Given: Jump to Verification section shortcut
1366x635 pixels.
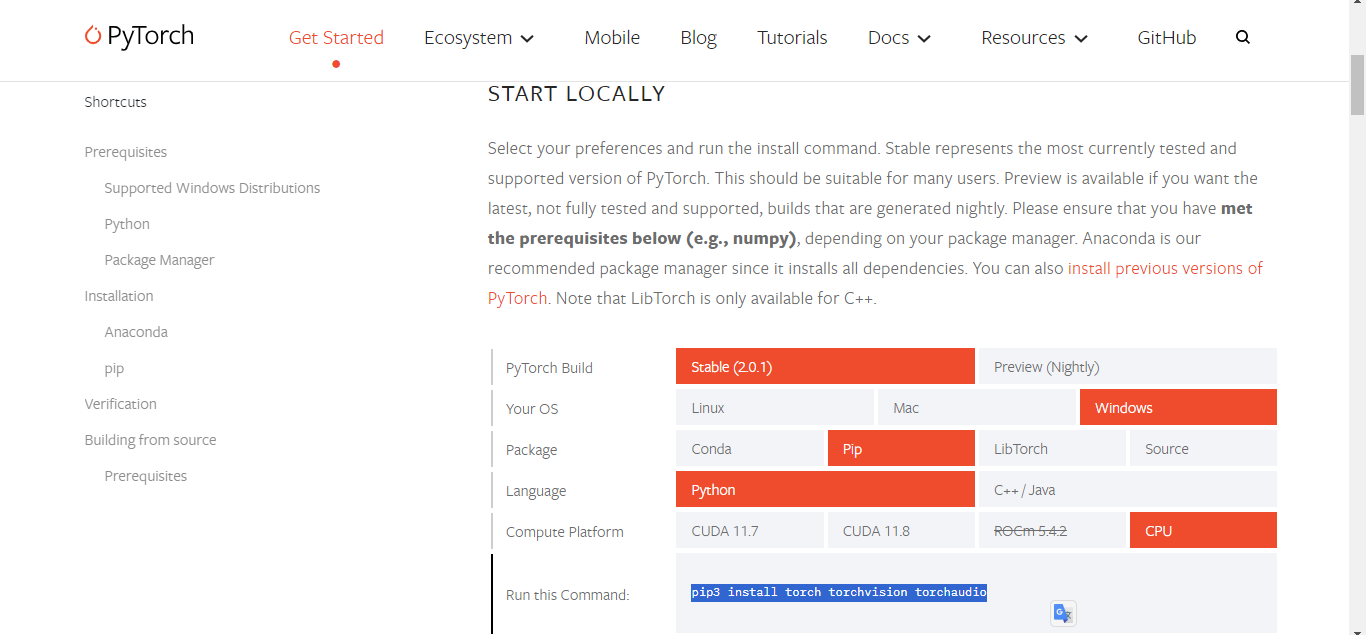Looking at the screenshot, I should point(120,404).
